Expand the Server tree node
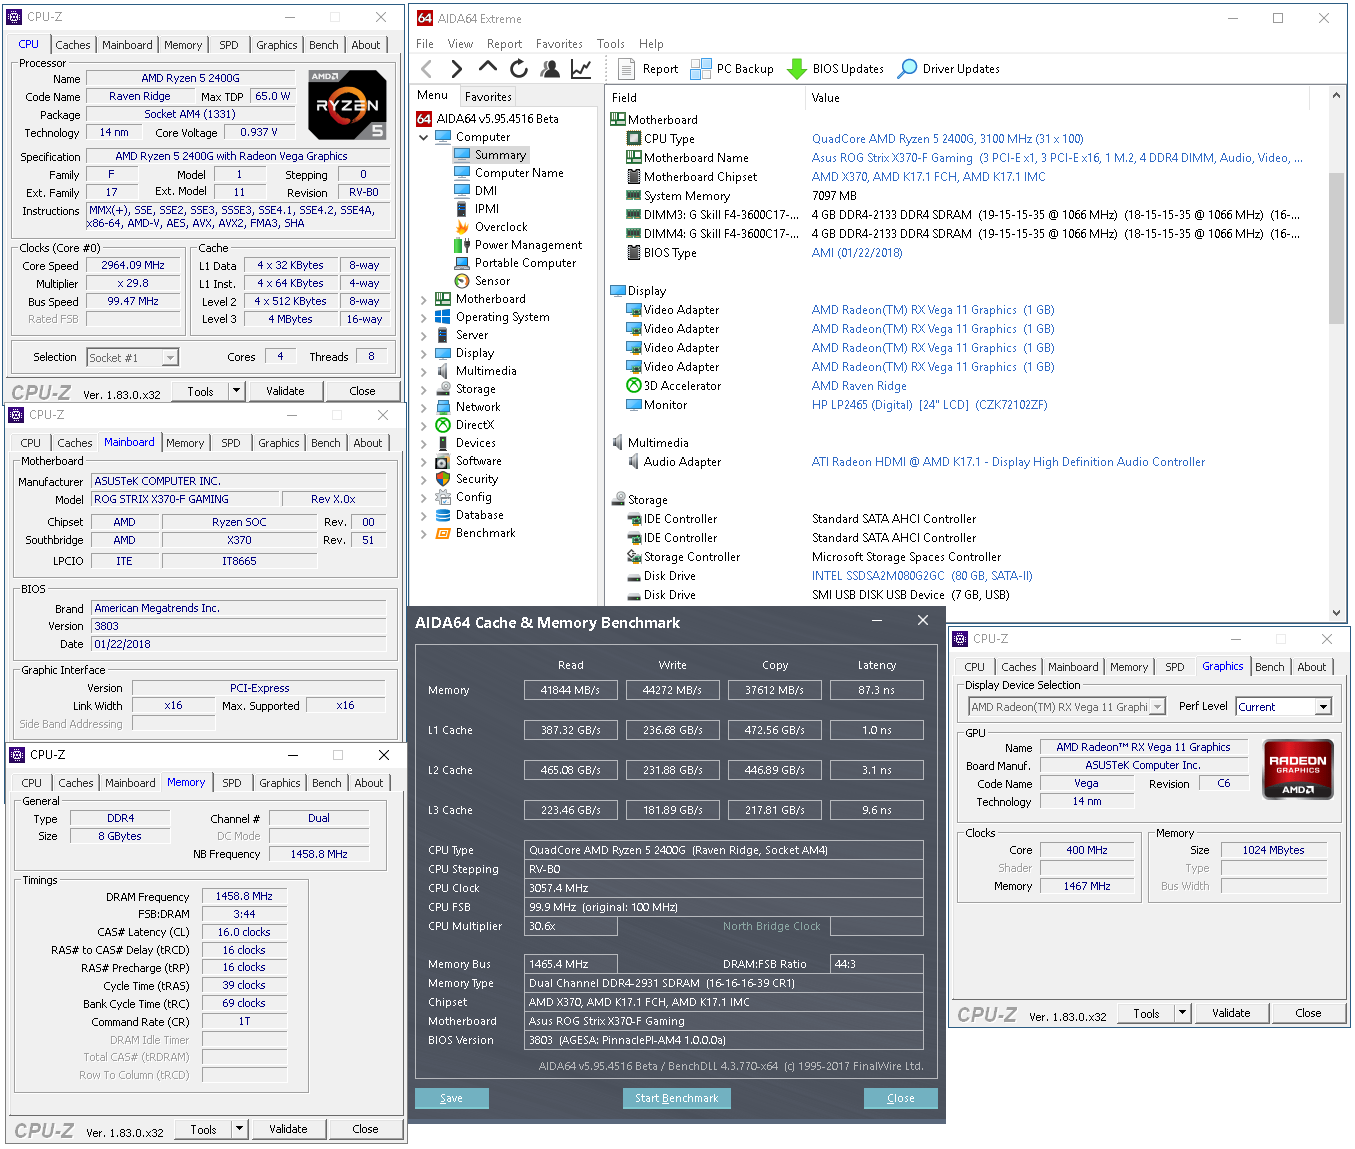The image size is (1355, 1149). point(424,335)
